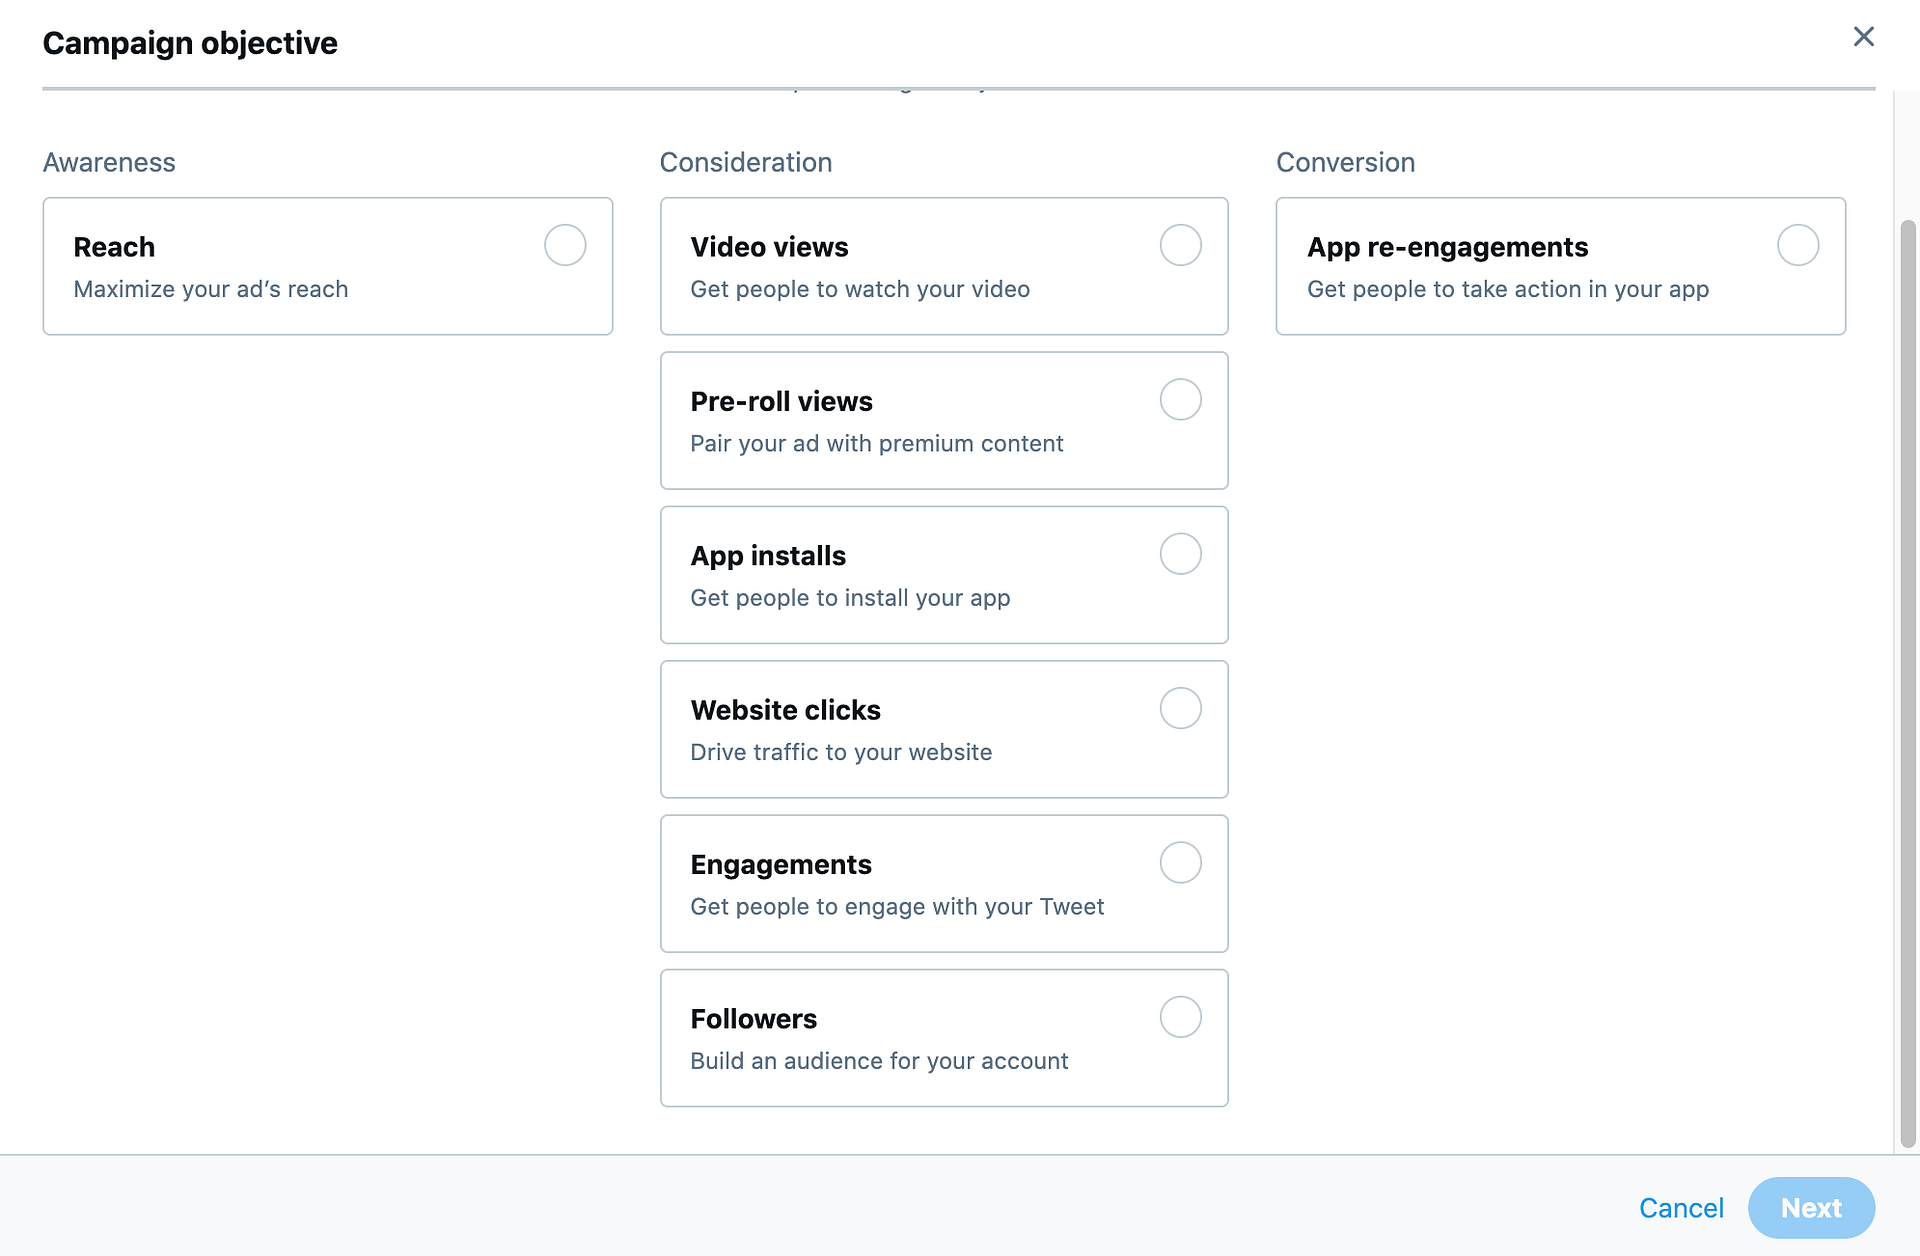Screen dimensions: 1920x1256
Task: Click the Next button
Action: [1811, 1208]
